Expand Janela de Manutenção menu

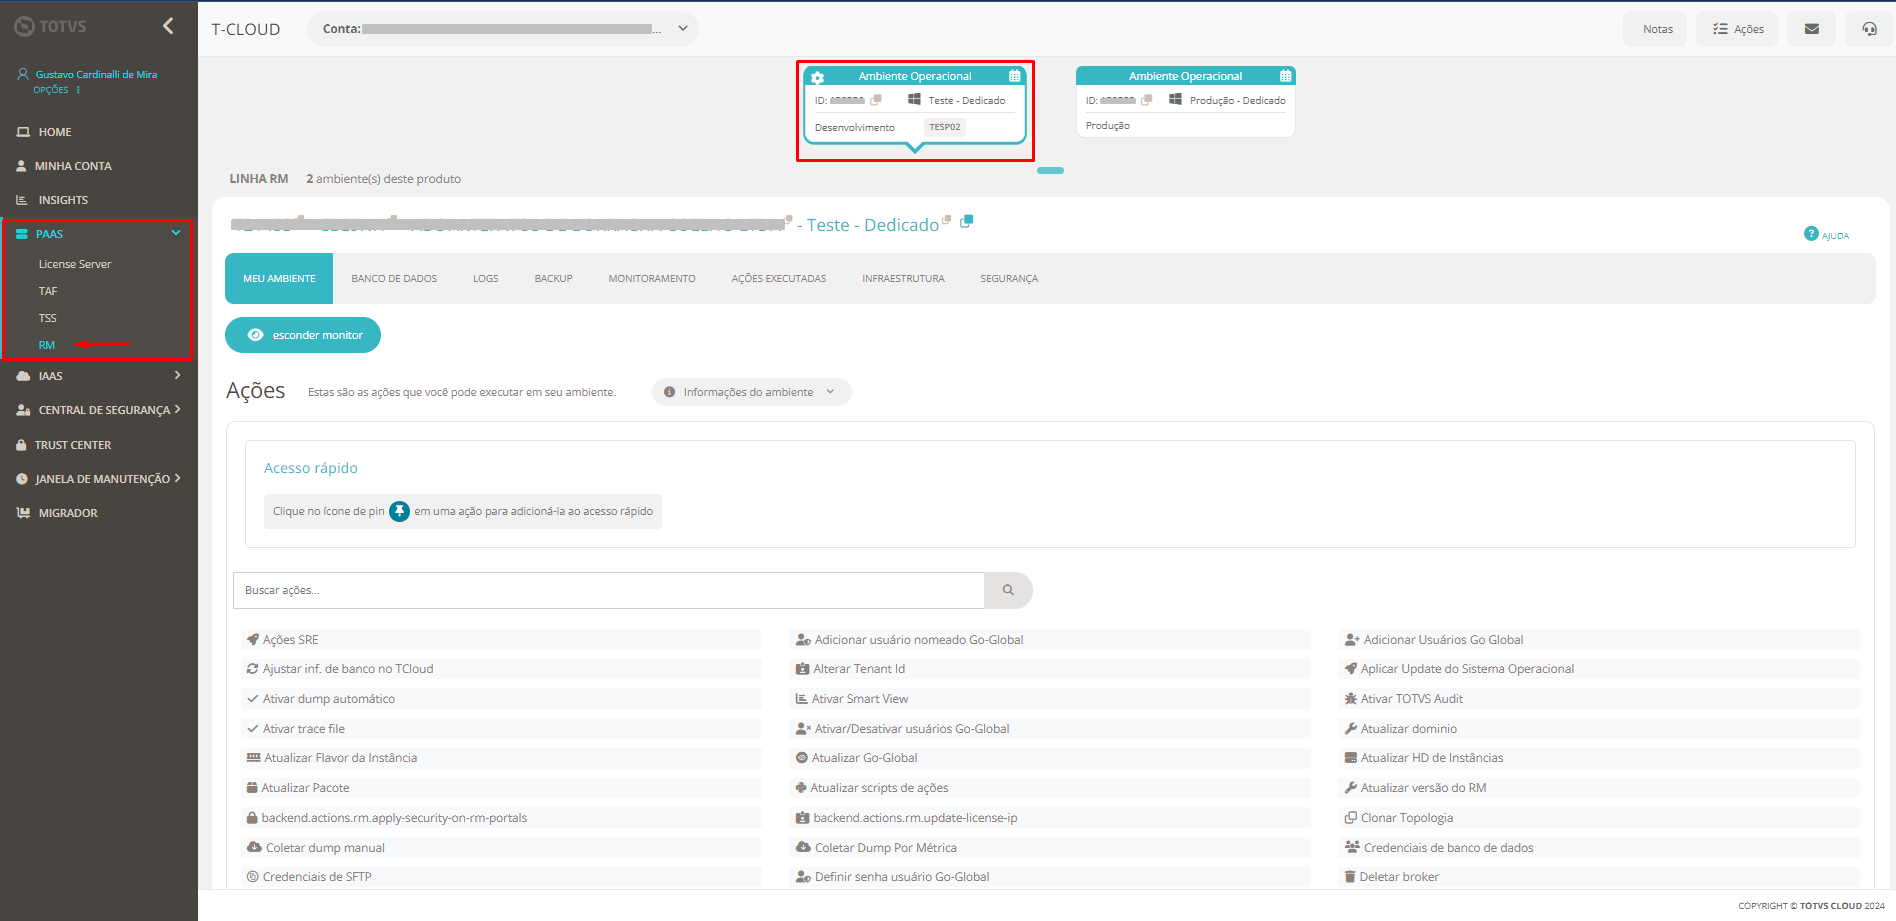coord(98,479)
